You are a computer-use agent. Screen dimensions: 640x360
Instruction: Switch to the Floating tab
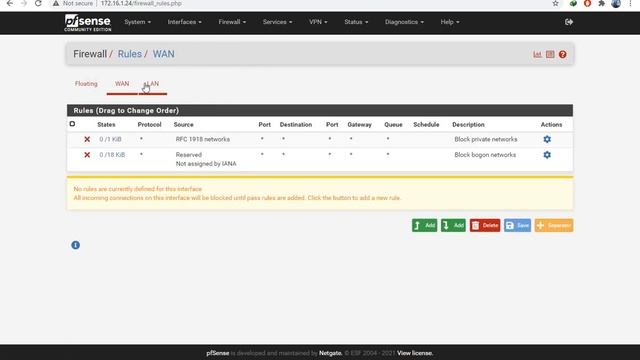click(x=86, y=84)
